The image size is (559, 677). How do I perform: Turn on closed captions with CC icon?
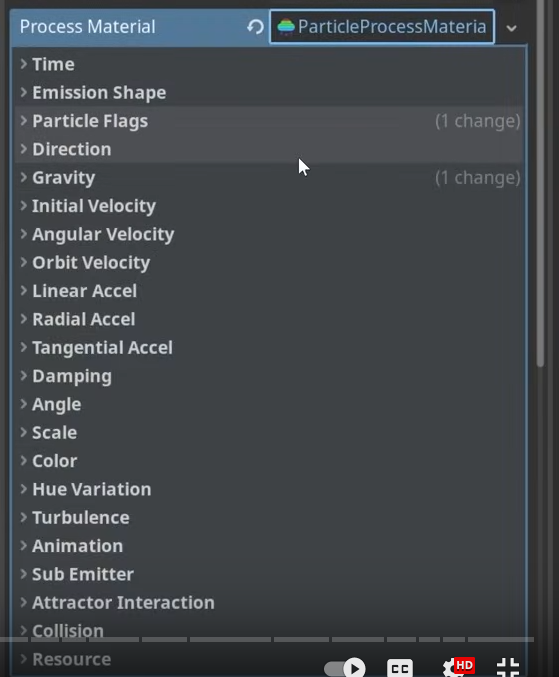click(x=400, y=668)
